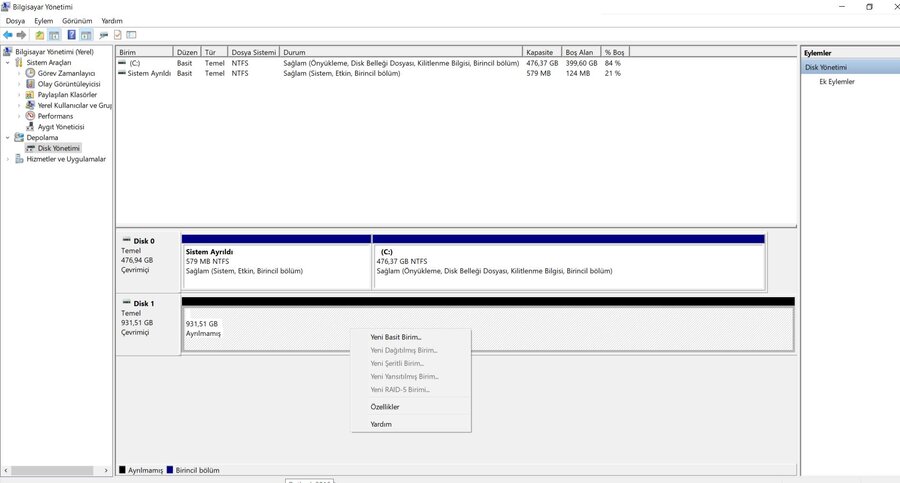The height and width of the screenshot is (483, 900).
Task: Click the blue Help question mark icon
Action: tap(71, 35)
